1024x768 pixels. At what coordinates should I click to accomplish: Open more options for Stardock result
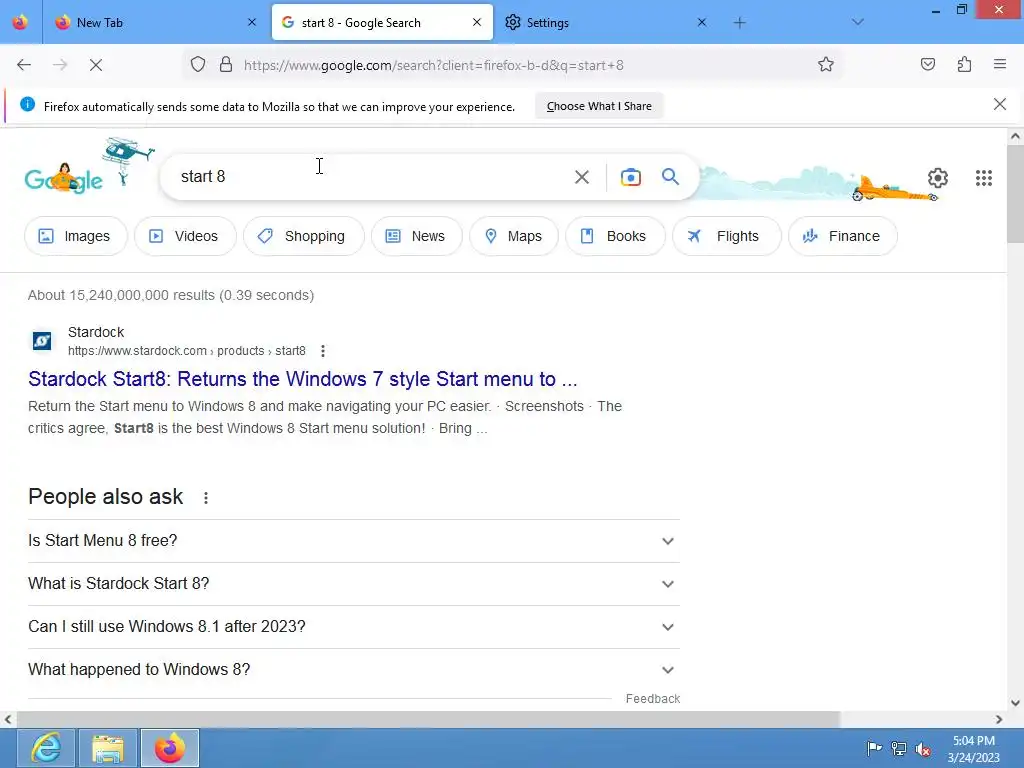click(323, 351)
